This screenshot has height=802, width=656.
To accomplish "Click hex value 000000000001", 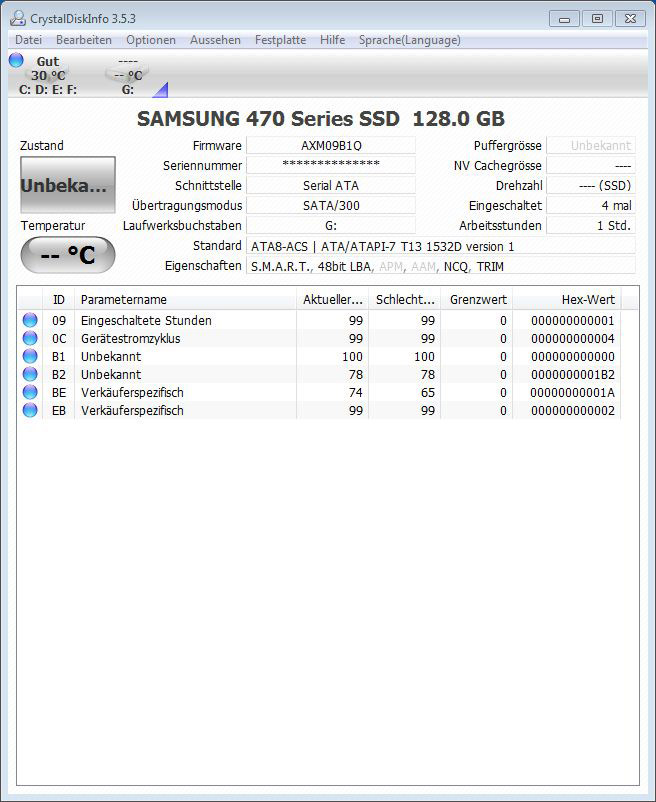I will pos(573,321).
